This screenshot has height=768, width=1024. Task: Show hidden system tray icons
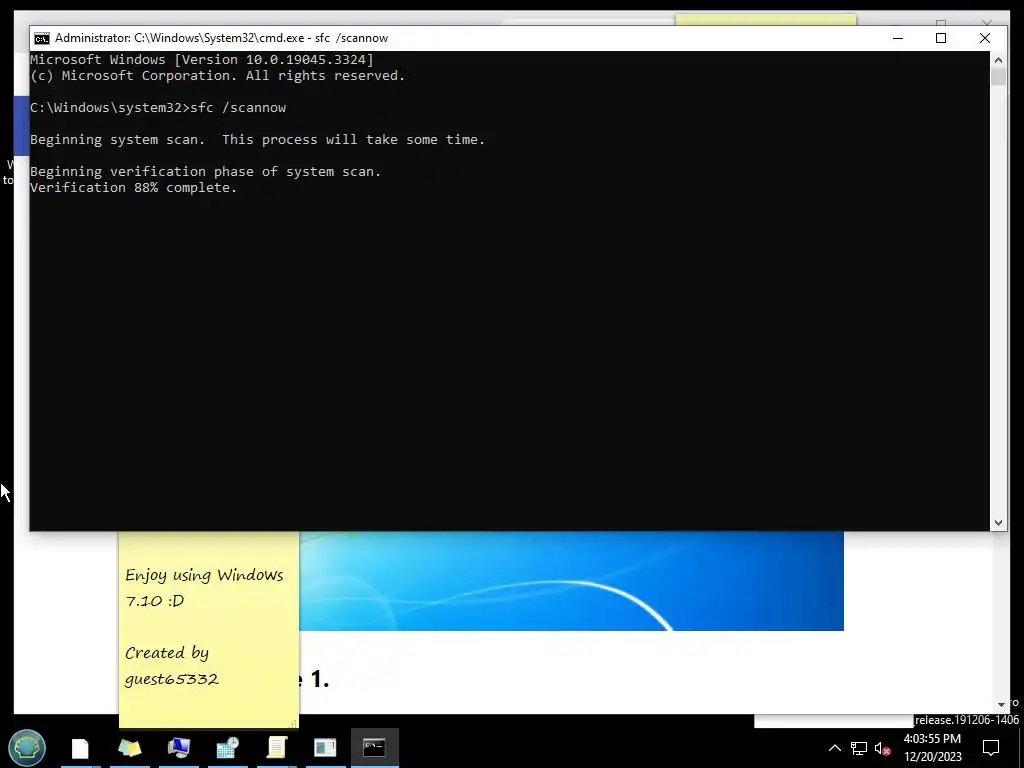pyautogui.click(x=835, y=748)
